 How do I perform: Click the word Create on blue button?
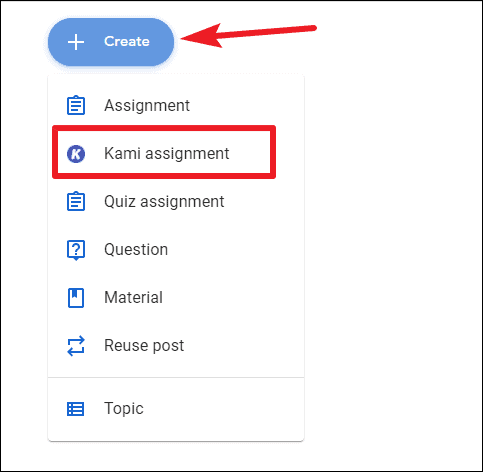(x=127, y=42)
